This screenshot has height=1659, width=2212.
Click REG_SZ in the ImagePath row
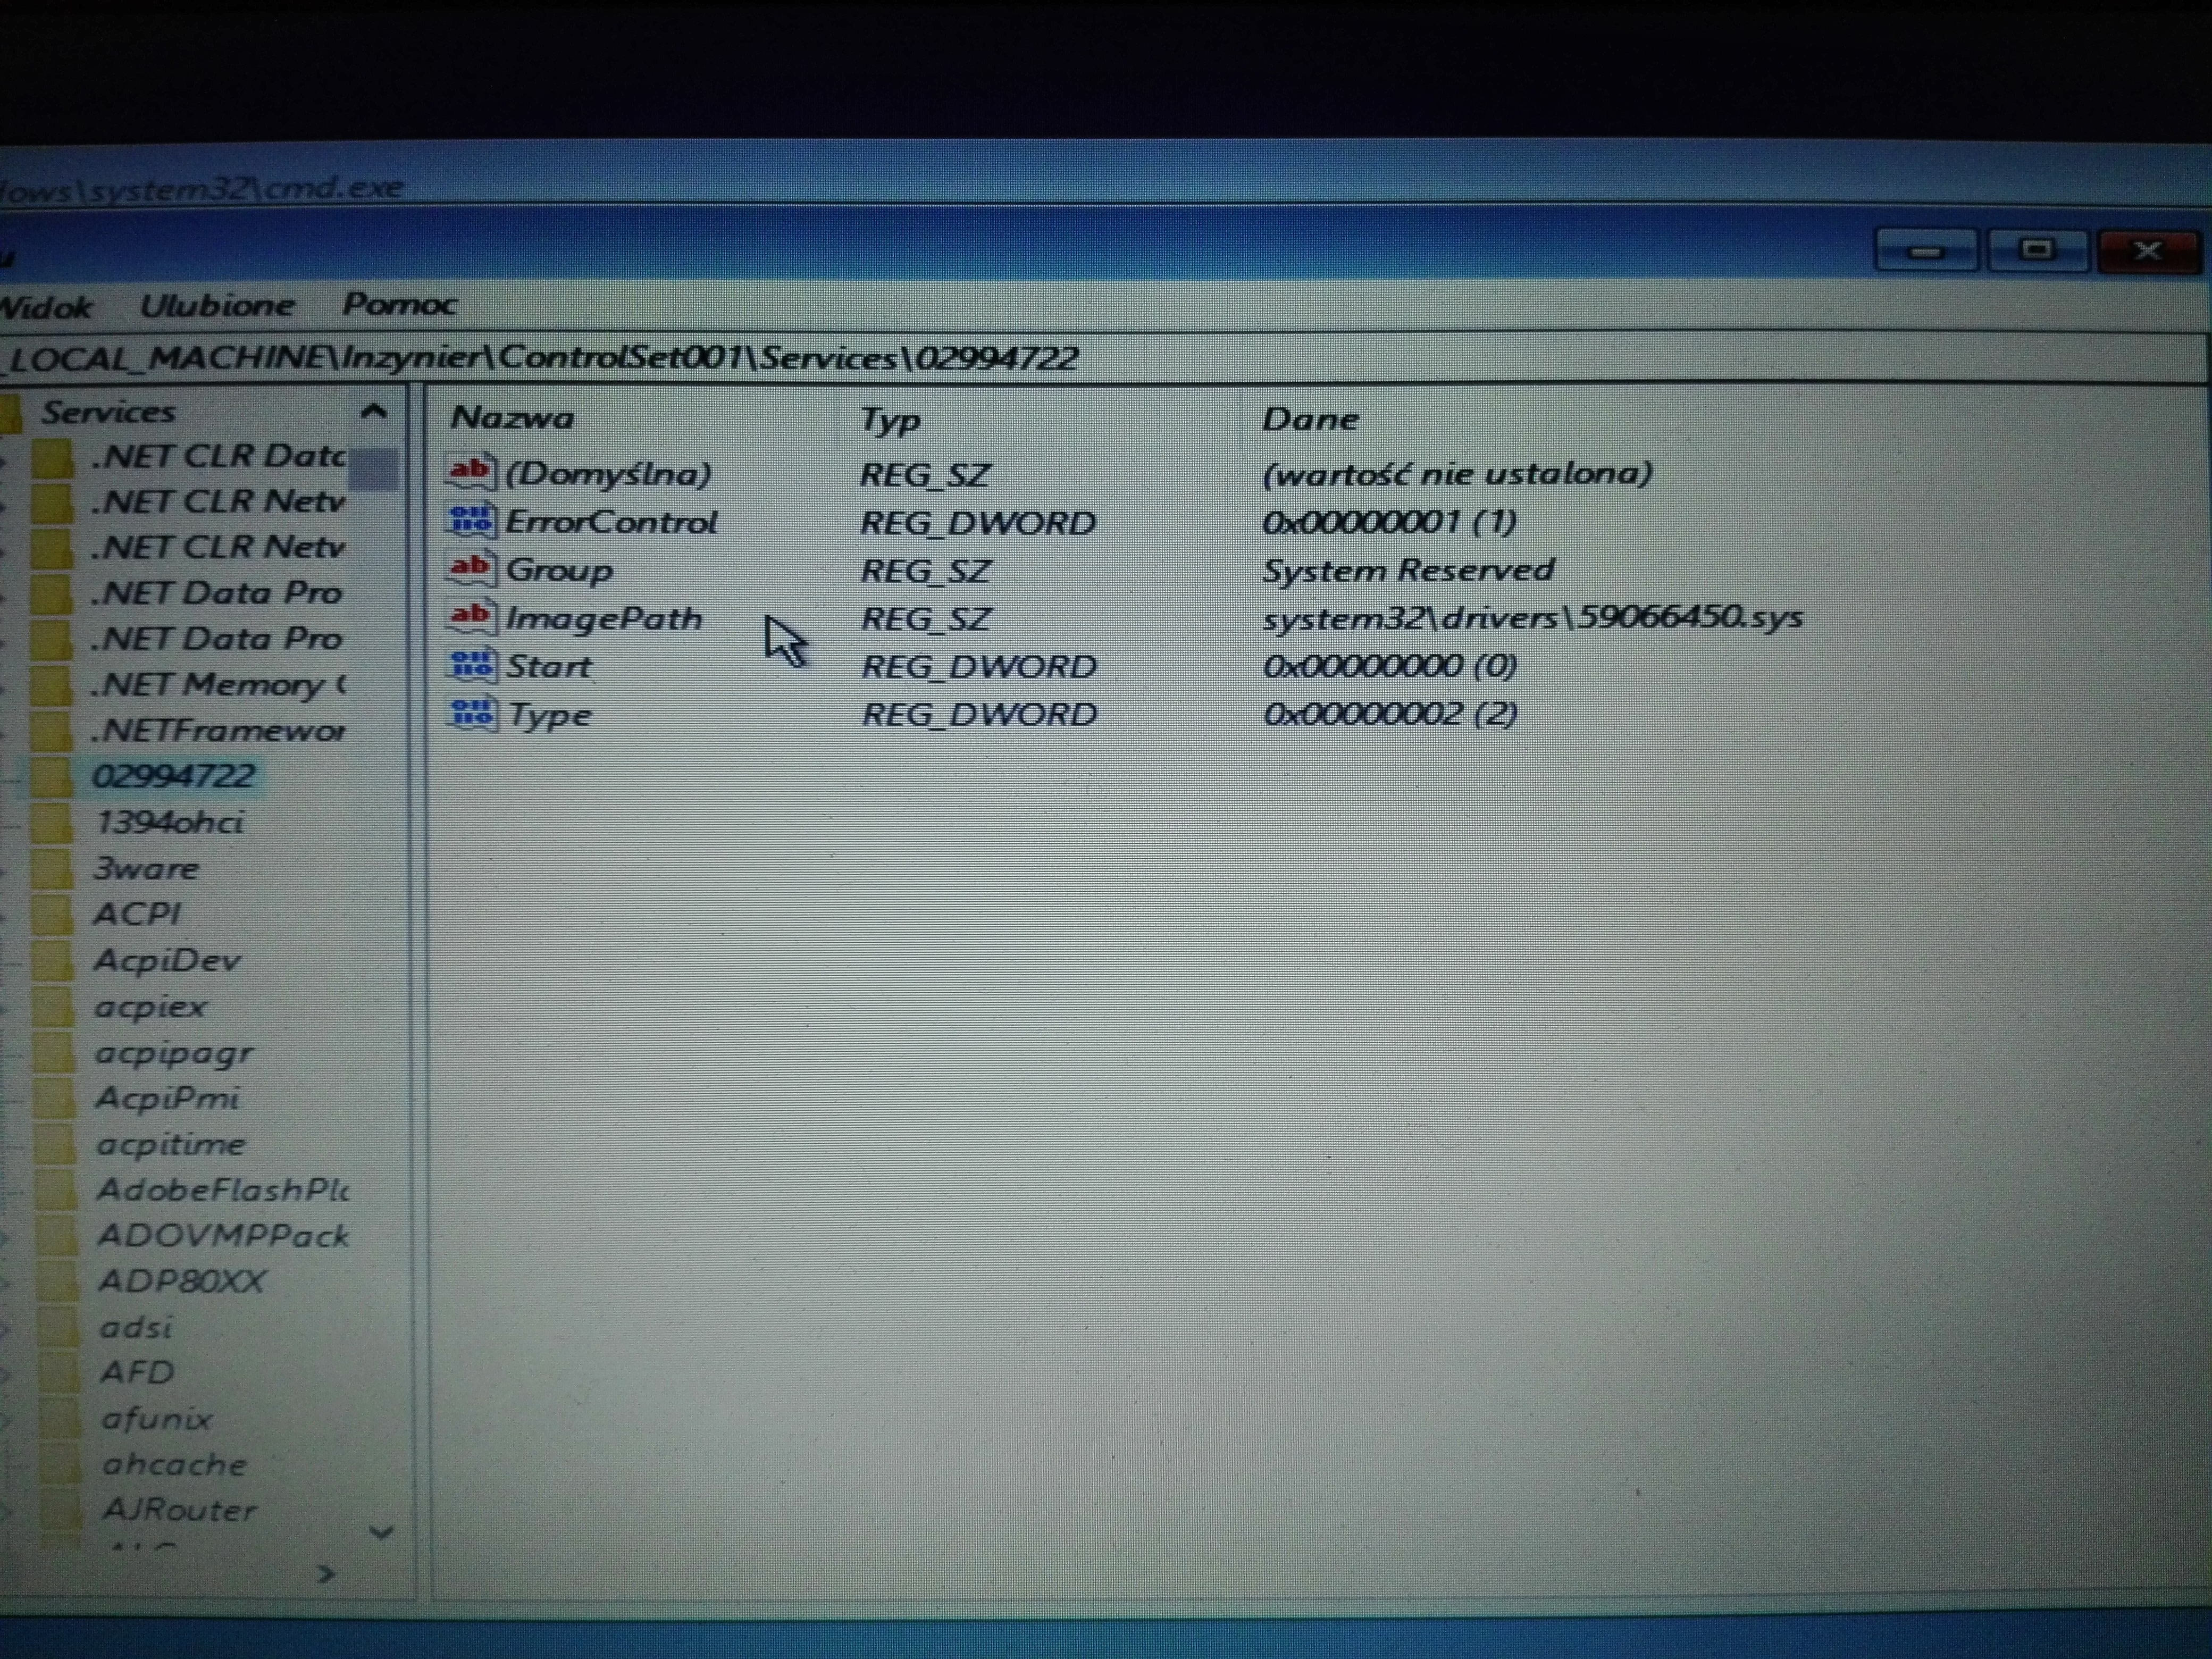(x=926, y=619)
